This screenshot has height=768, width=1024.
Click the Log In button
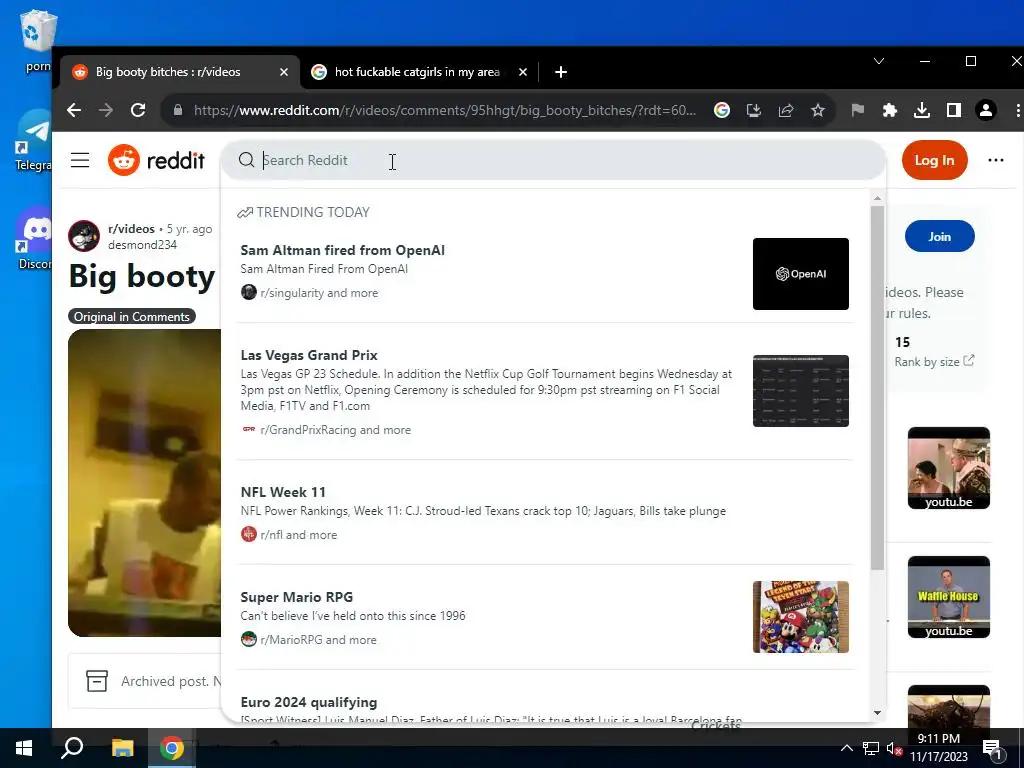[934, 160]
